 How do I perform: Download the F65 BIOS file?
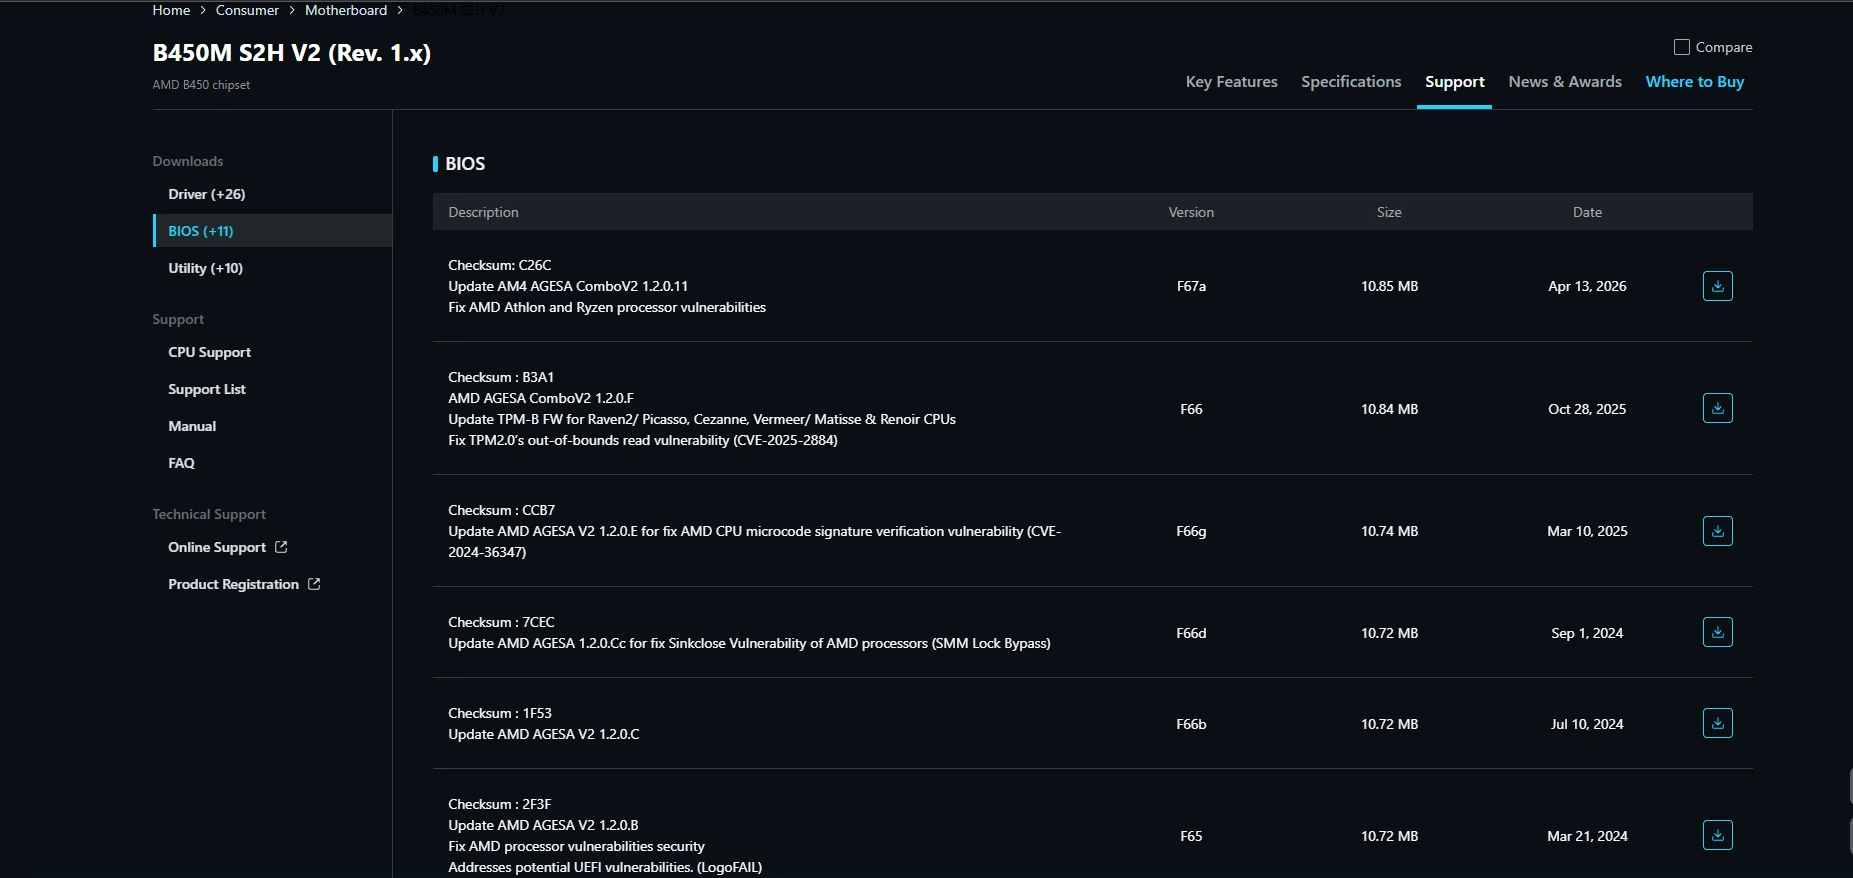pyautogui.click(x=1717, y=835)
